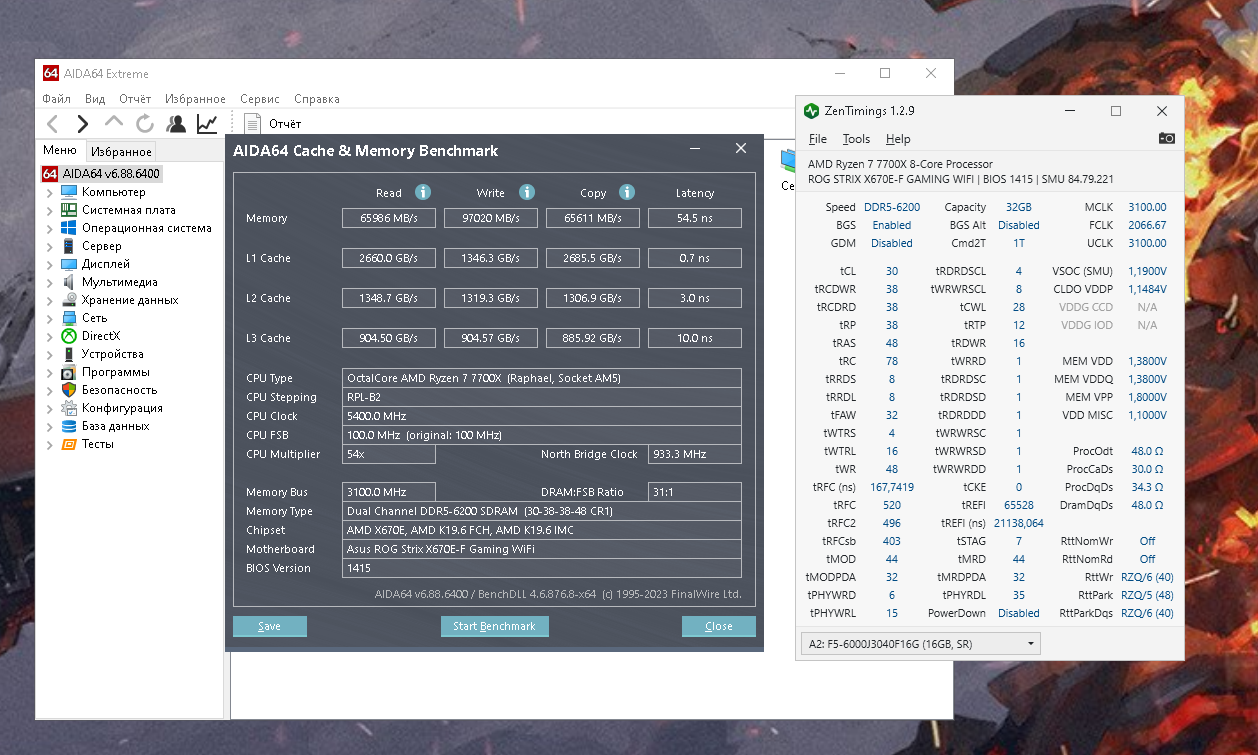Screen dimensions: 1258x755
Task: Click the DirectX Xbox icon in tree
Action: [69, 336]
